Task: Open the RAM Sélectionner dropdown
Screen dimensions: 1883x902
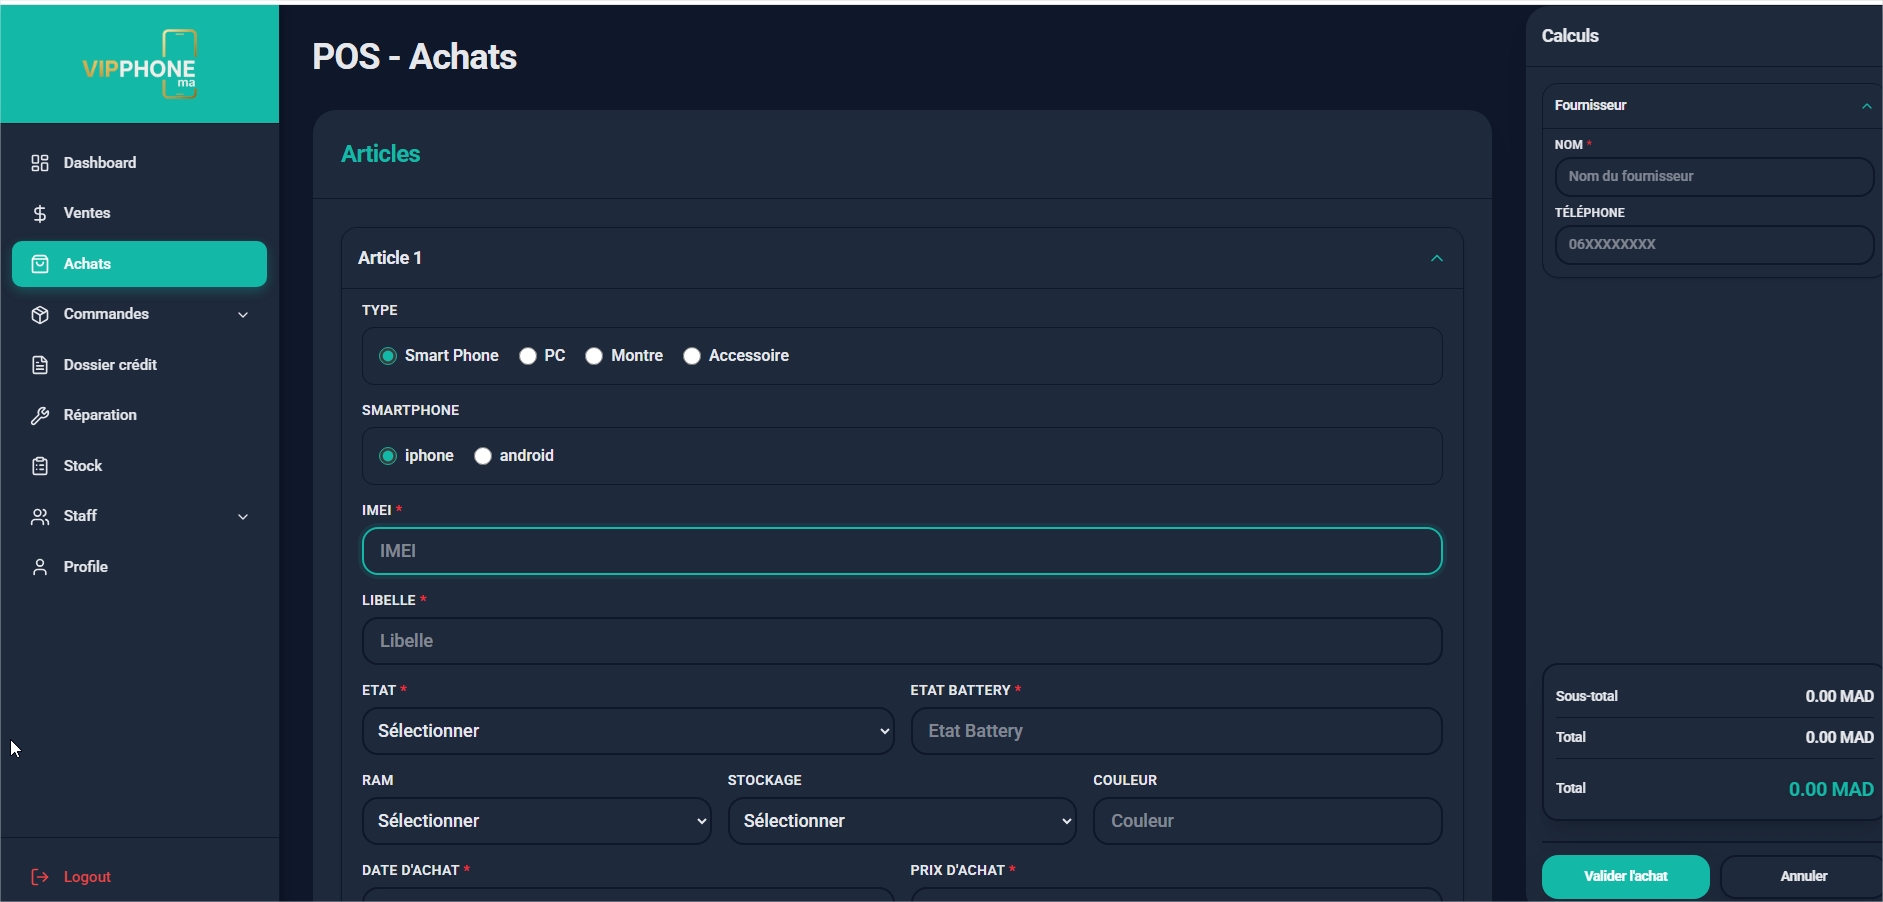Action: 536,821
